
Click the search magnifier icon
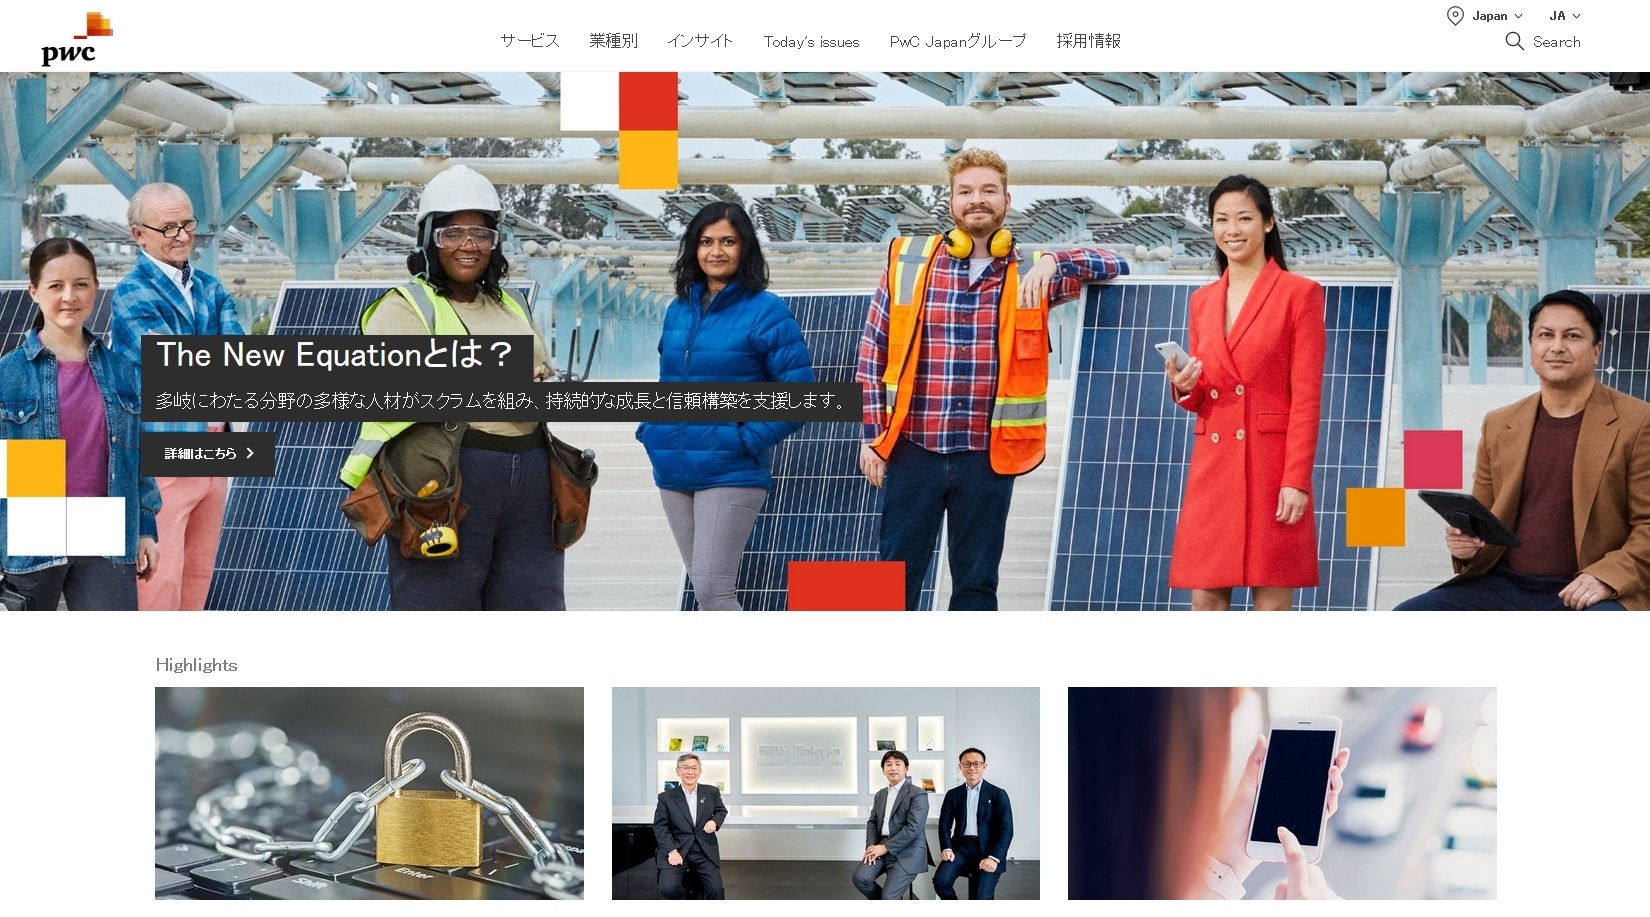[x=1514, y=41]
